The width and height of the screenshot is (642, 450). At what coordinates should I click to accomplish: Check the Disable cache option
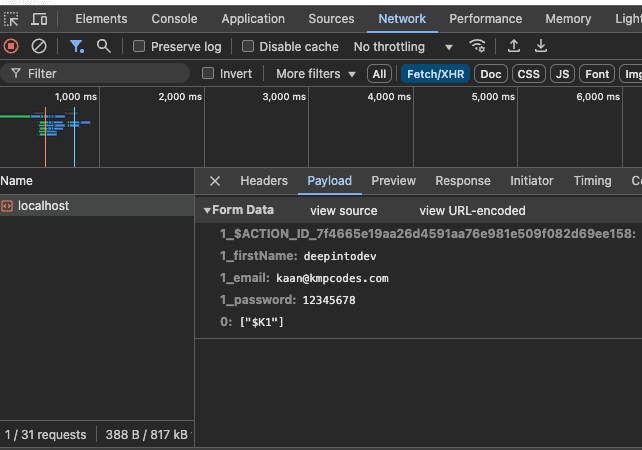[x=248, y=47]
